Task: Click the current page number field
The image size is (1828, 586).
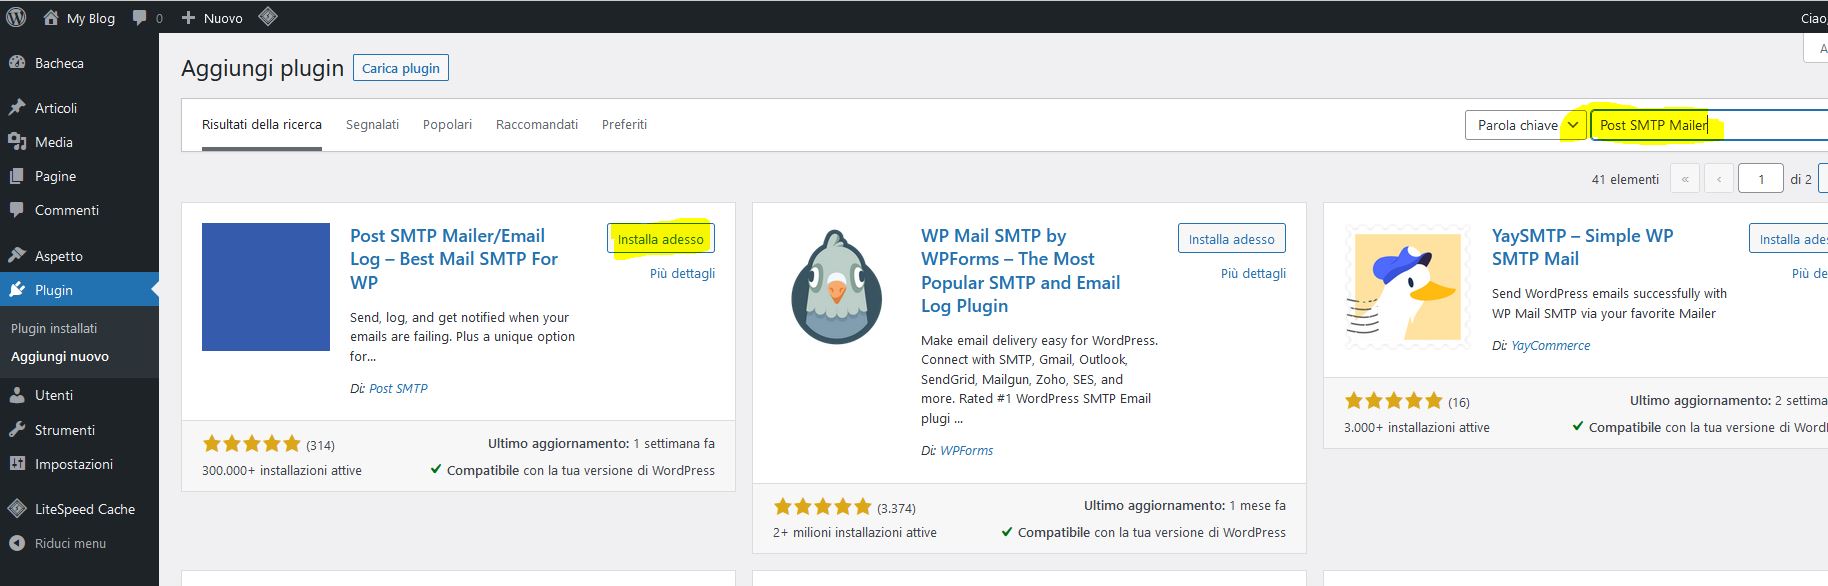Action: [1761, 179]
